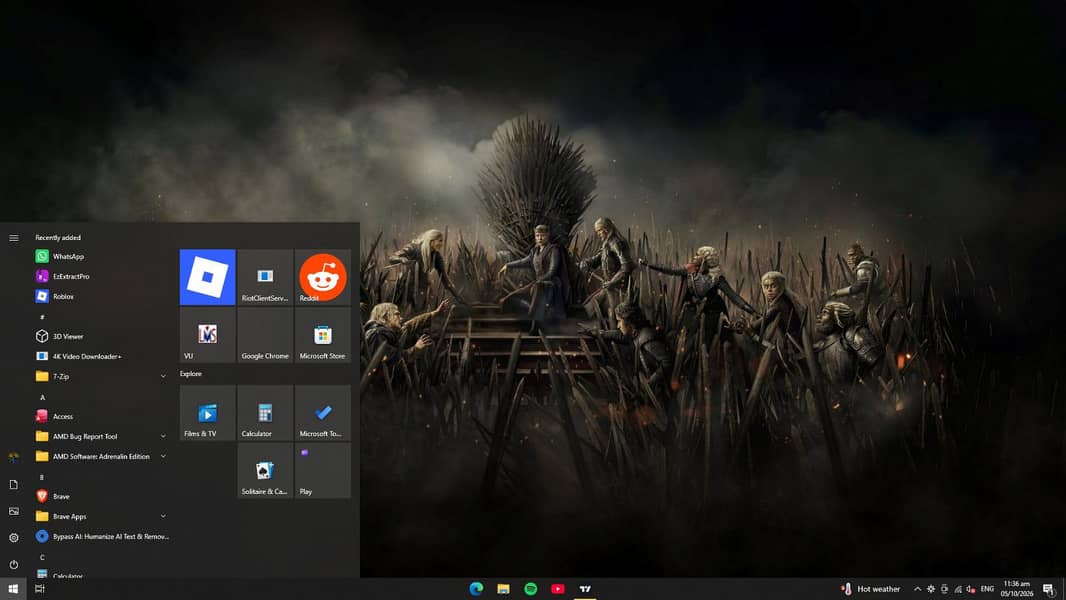Launch the VU tile
The height and width of the screenshot is (600, 1066).
pyautogui.click(x=207, y=335)
